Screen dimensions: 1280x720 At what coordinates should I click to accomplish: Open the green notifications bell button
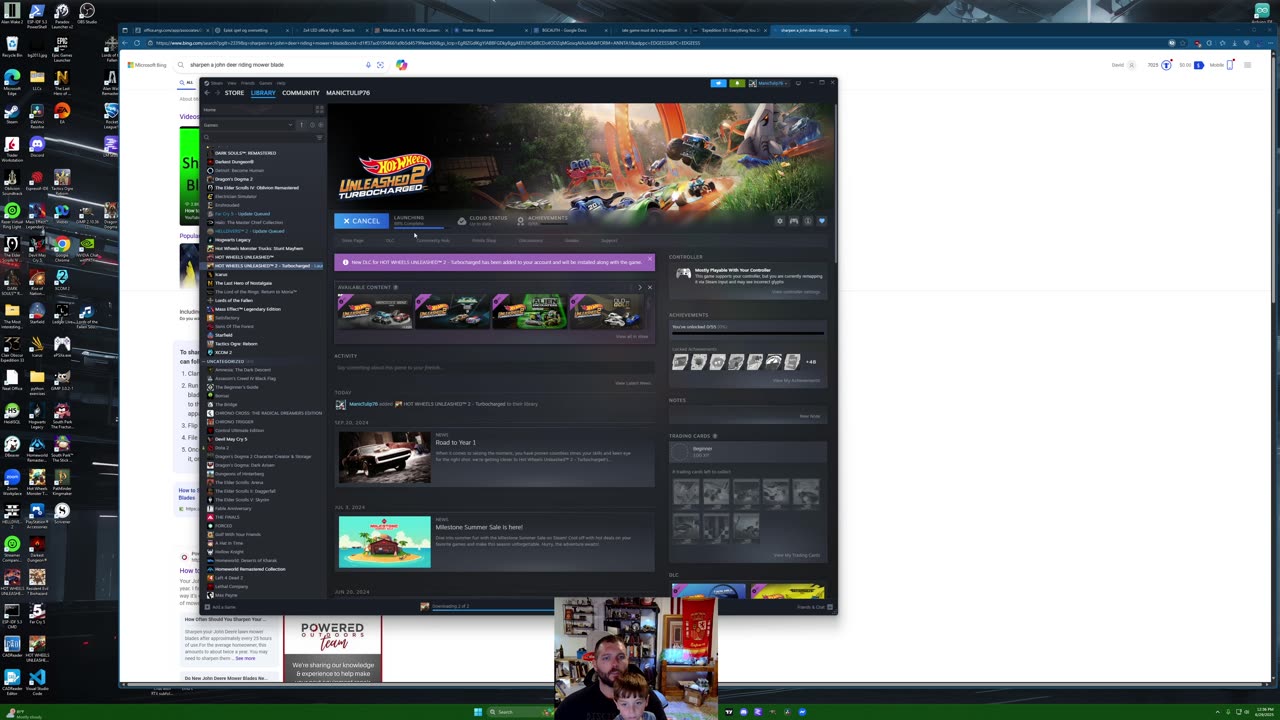tap(737, 83)
